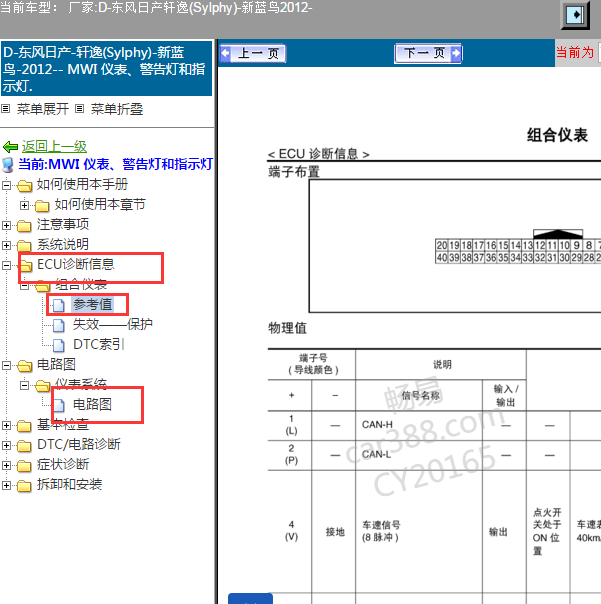Click the 返回上一级 link
Image resolution: width=601 pixels, height=604 pixels.
pos(54,146)
